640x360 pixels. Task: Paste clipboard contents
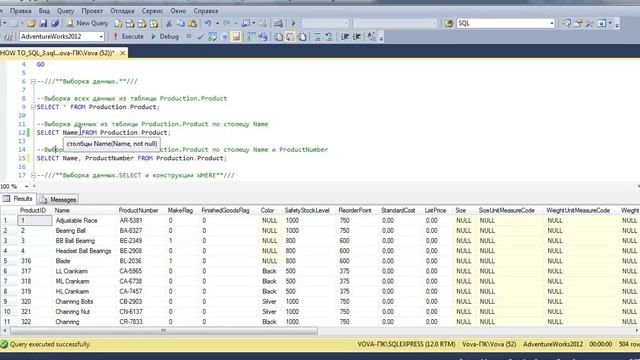pos(193,23)
